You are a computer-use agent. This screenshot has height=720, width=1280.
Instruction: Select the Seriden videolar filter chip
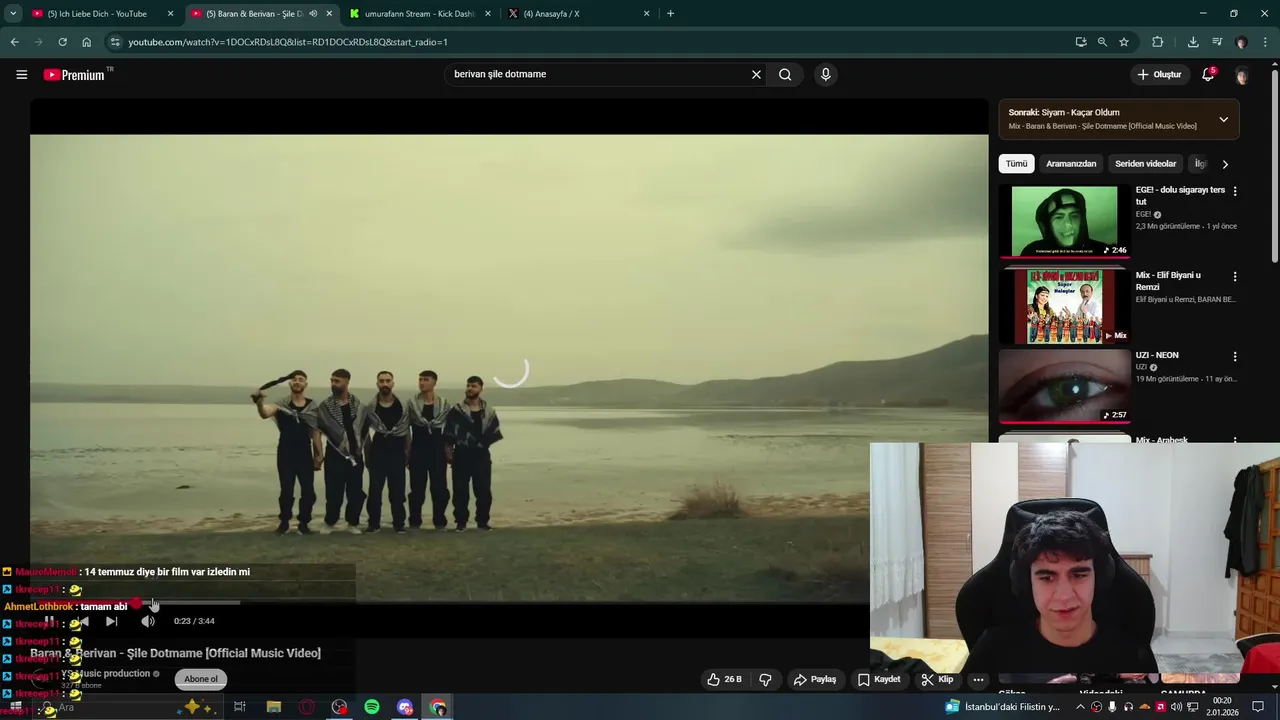(1146, 164)
